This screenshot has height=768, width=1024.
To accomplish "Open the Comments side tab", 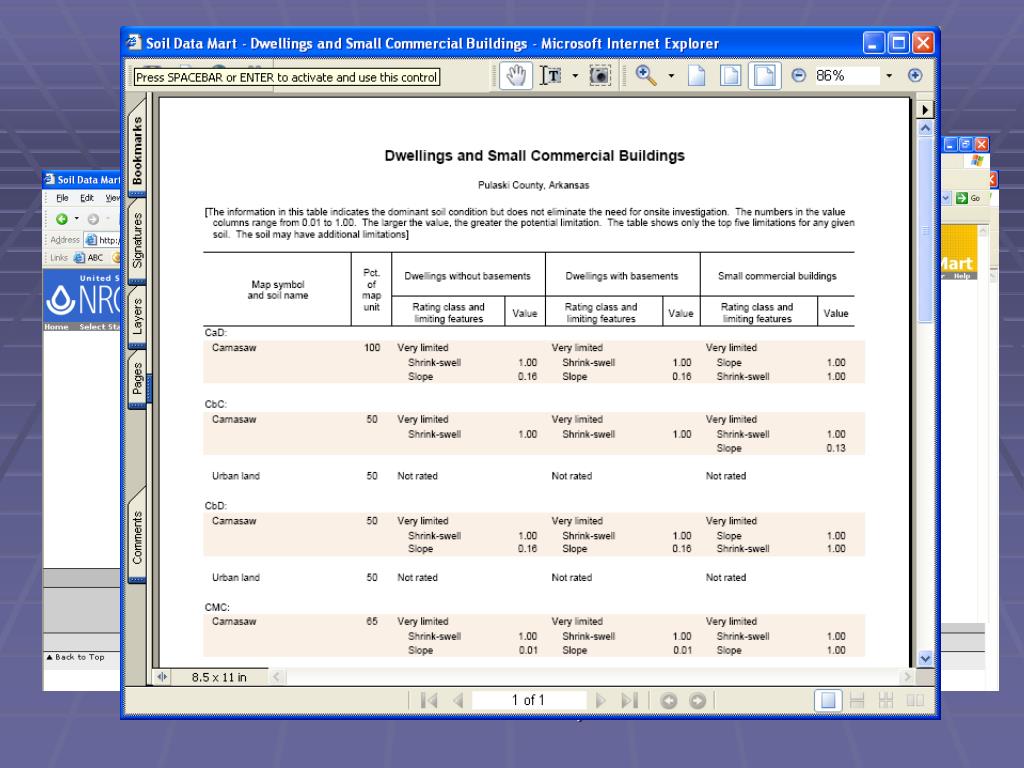I will coord(137,537).
